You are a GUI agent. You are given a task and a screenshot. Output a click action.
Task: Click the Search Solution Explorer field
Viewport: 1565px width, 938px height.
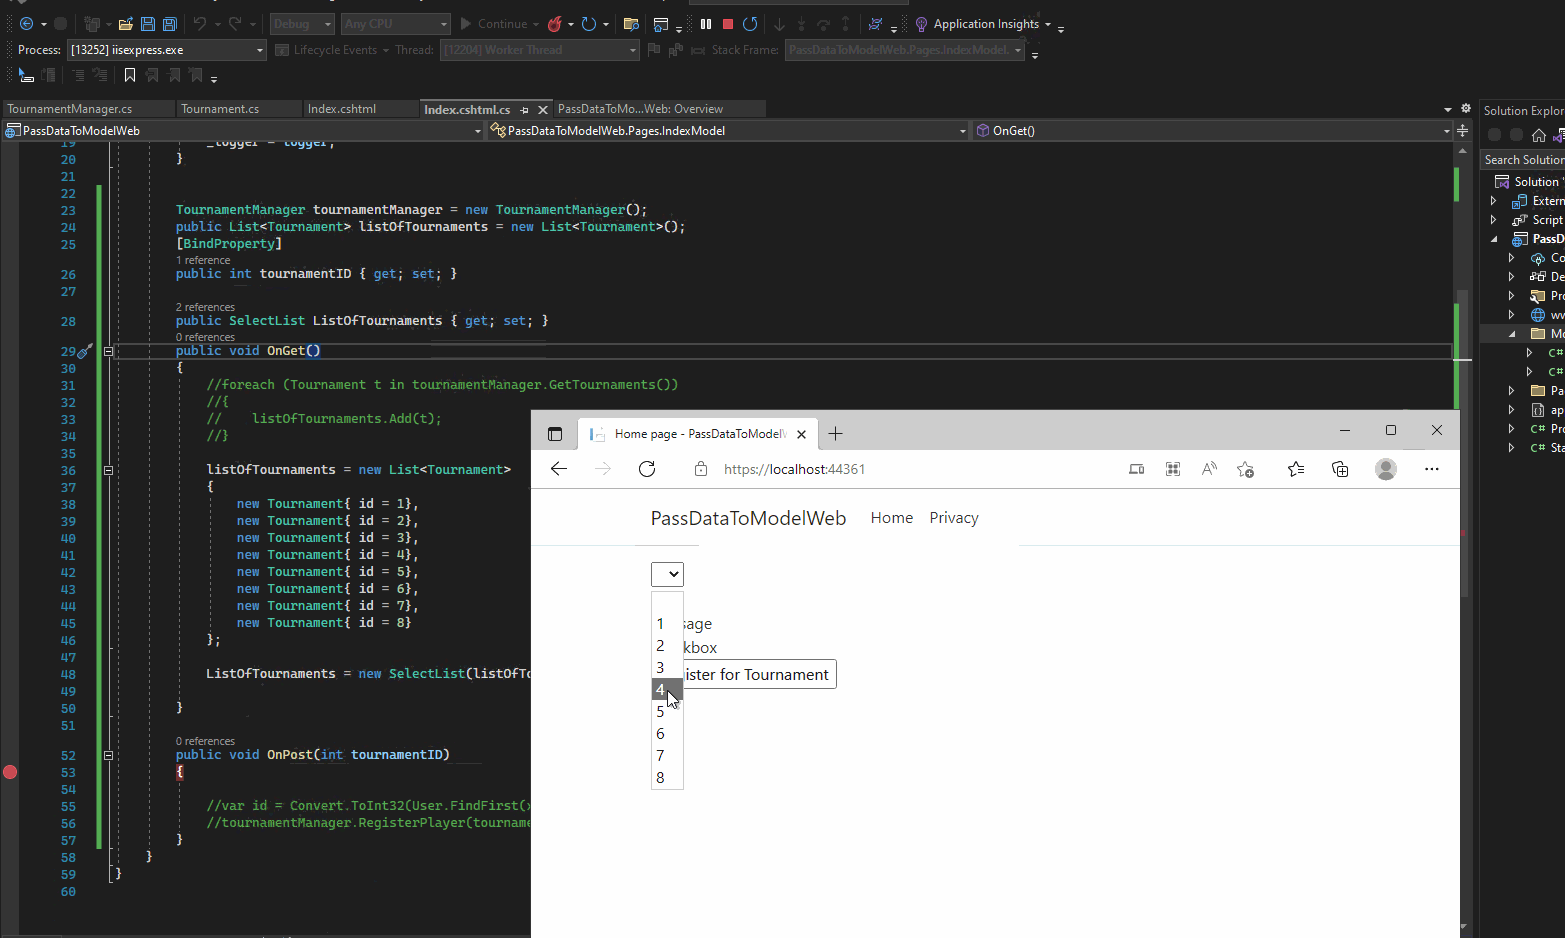click(x=1522, y=160)
